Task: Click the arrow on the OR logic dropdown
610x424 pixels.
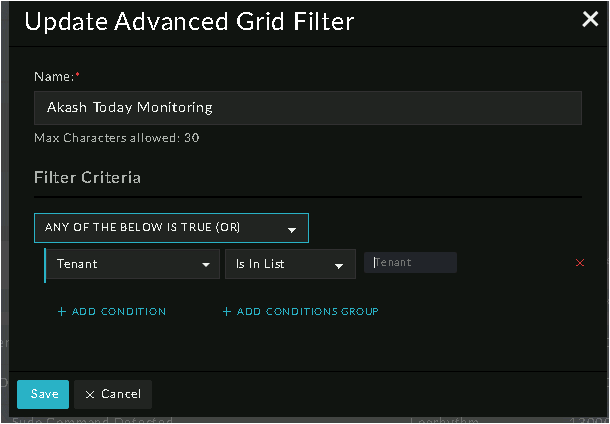Action: click(x=292, y=229)
